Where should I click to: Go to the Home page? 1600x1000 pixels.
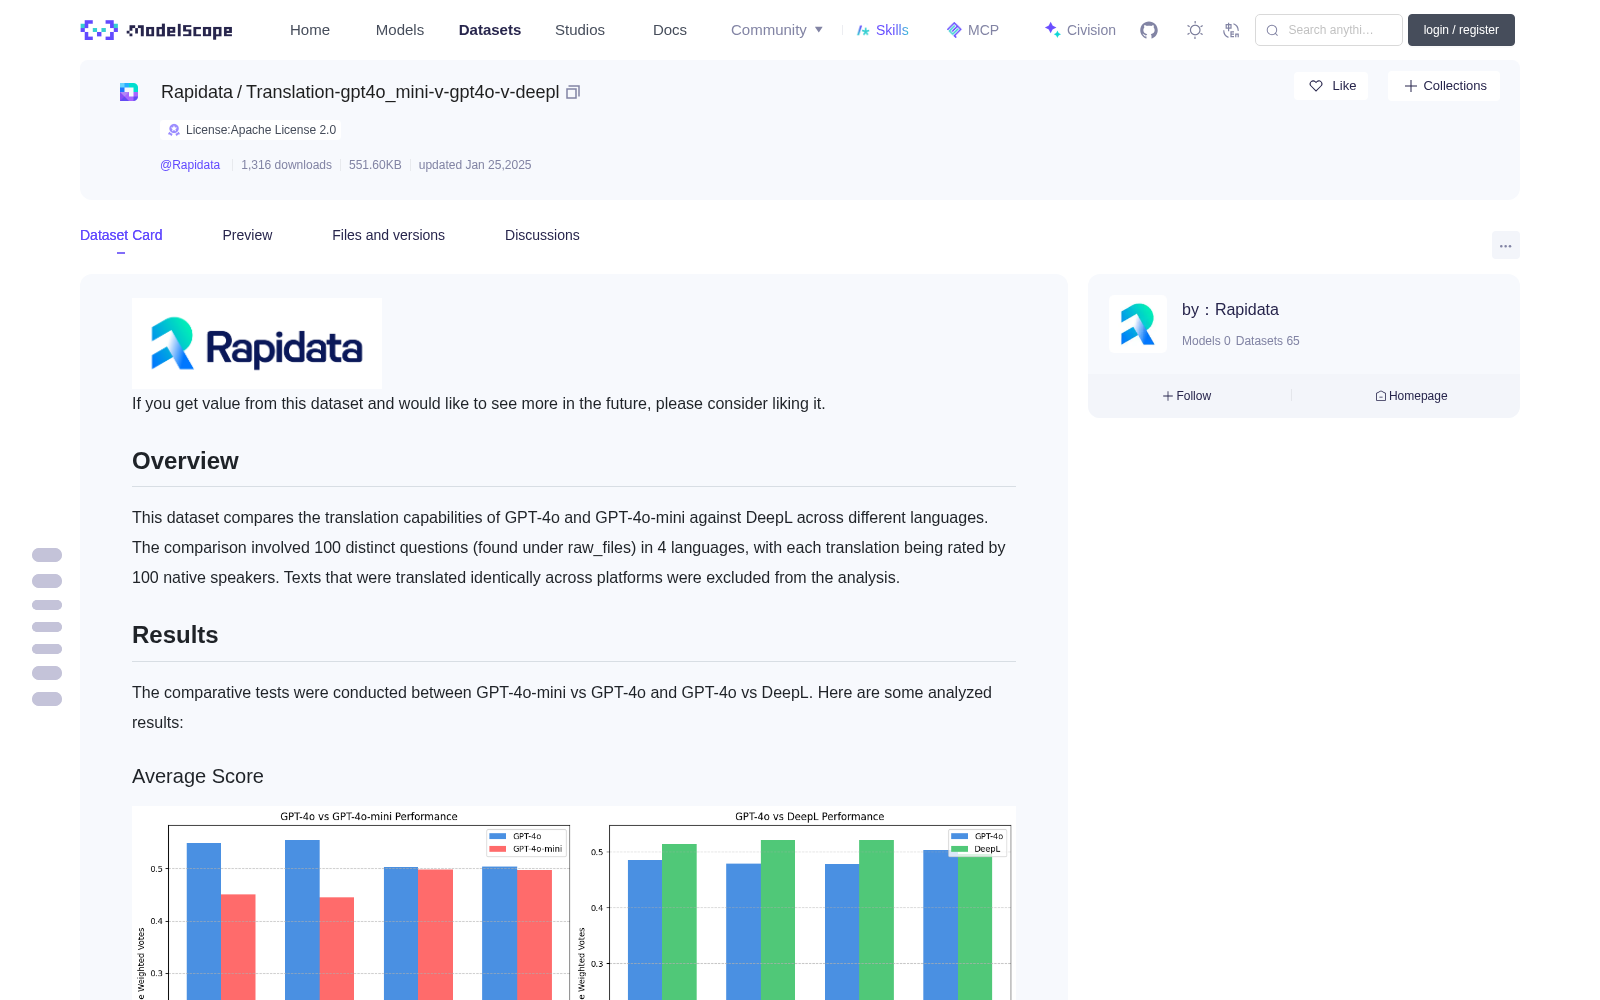pos(310,30)
